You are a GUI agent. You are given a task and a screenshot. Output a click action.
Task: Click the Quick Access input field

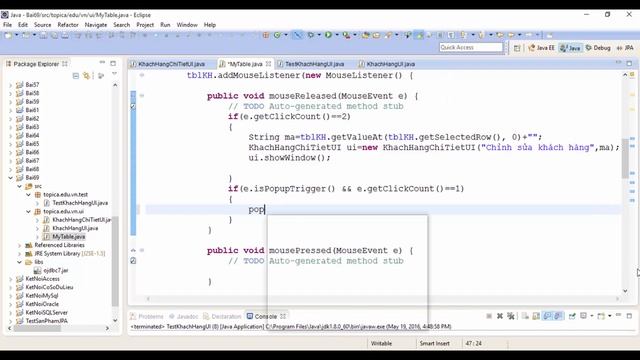tap(471, 47)
